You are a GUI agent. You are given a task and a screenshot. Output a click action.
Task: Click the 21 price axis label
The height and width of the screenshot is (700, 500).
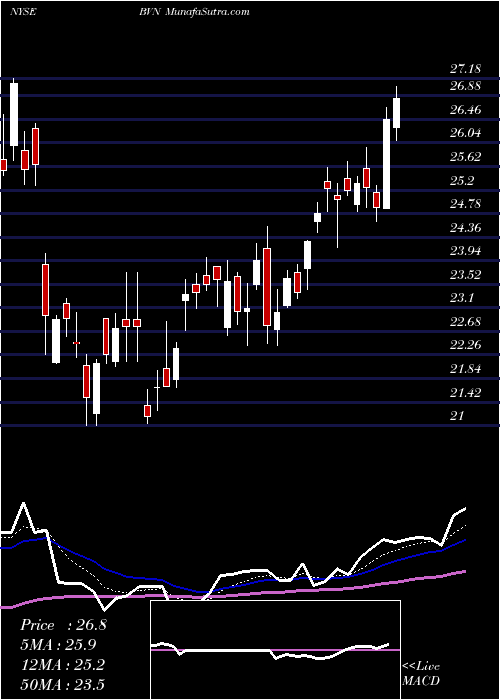(x=457, y=416)
